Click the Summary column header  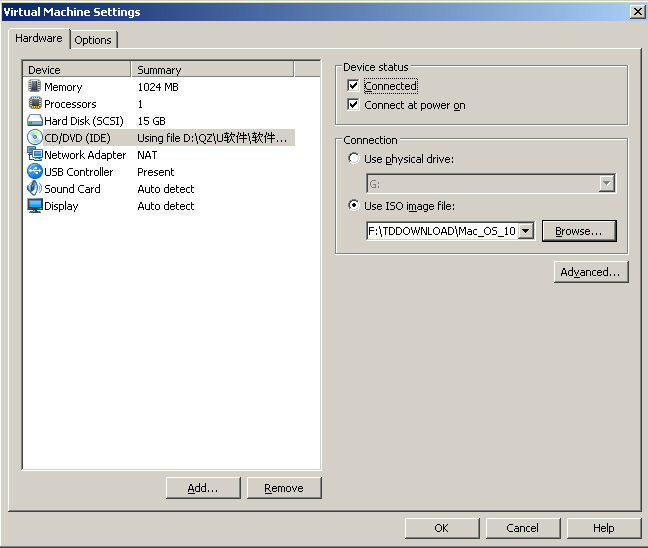(212, 69)
